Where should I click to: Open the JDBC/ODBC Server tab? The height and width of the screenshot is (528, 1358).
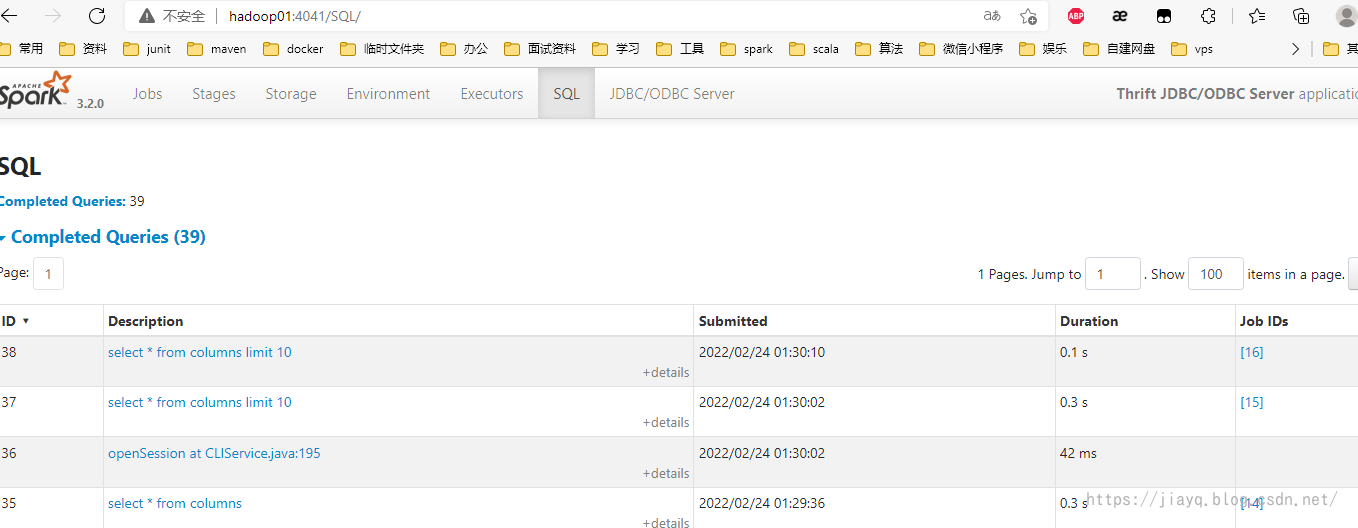(672, 94)
